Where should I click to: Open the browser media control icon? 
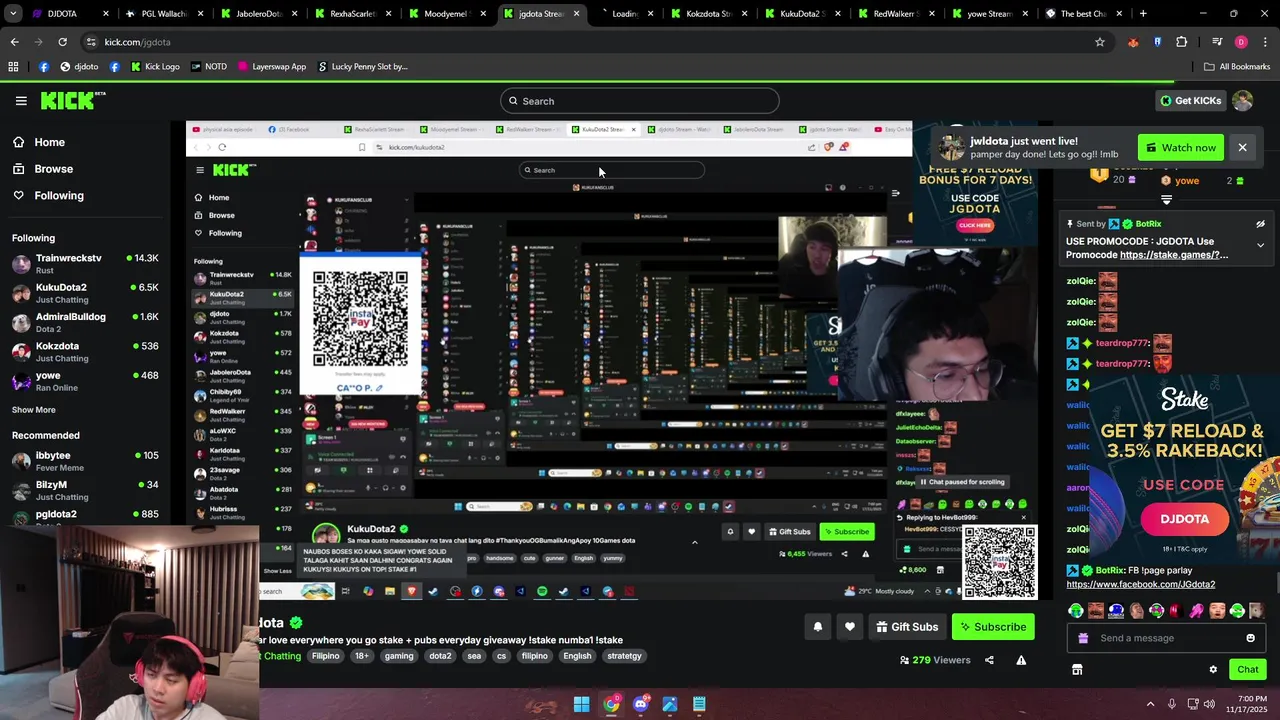coord(1217,42)
